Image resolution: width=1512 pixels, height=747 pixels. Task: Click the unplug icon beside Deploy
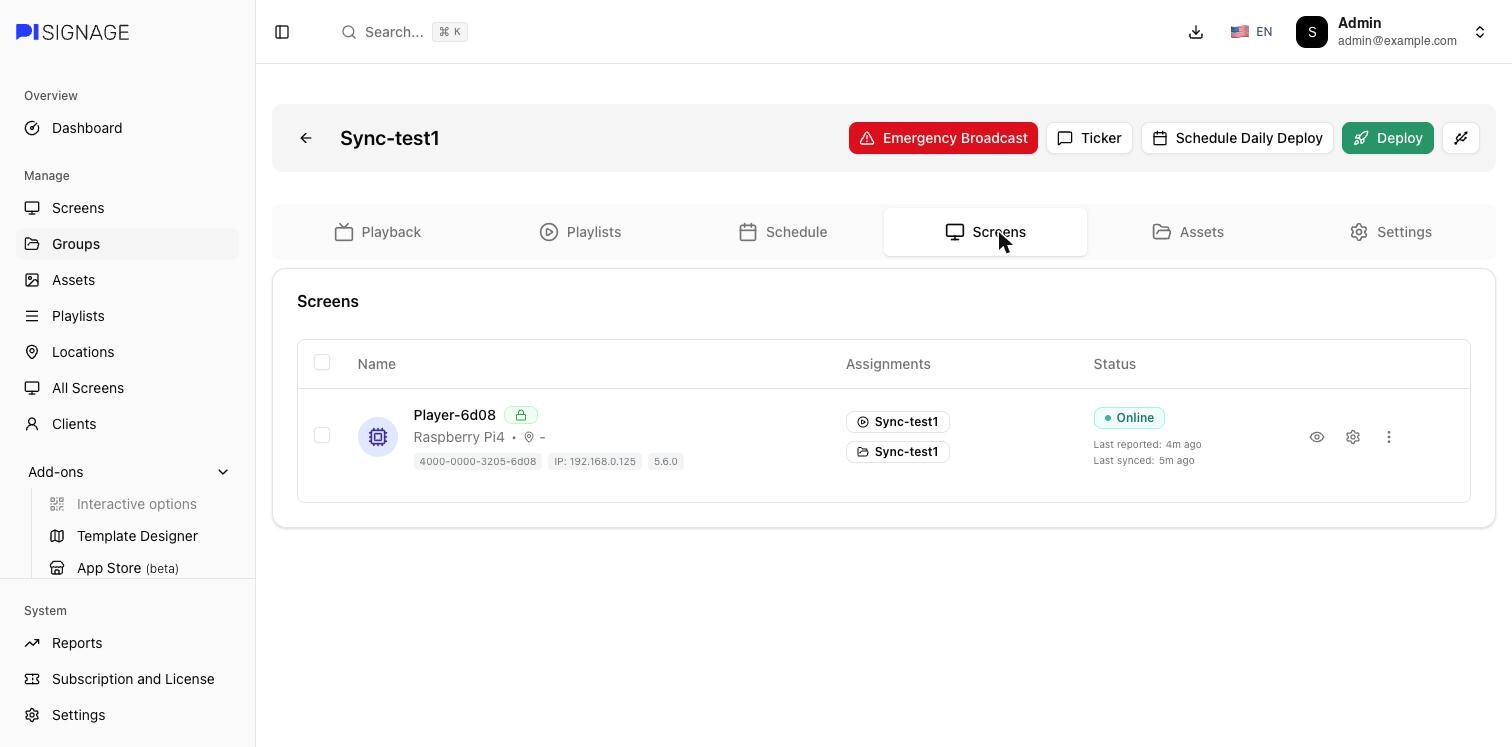tap(1461, 138)
